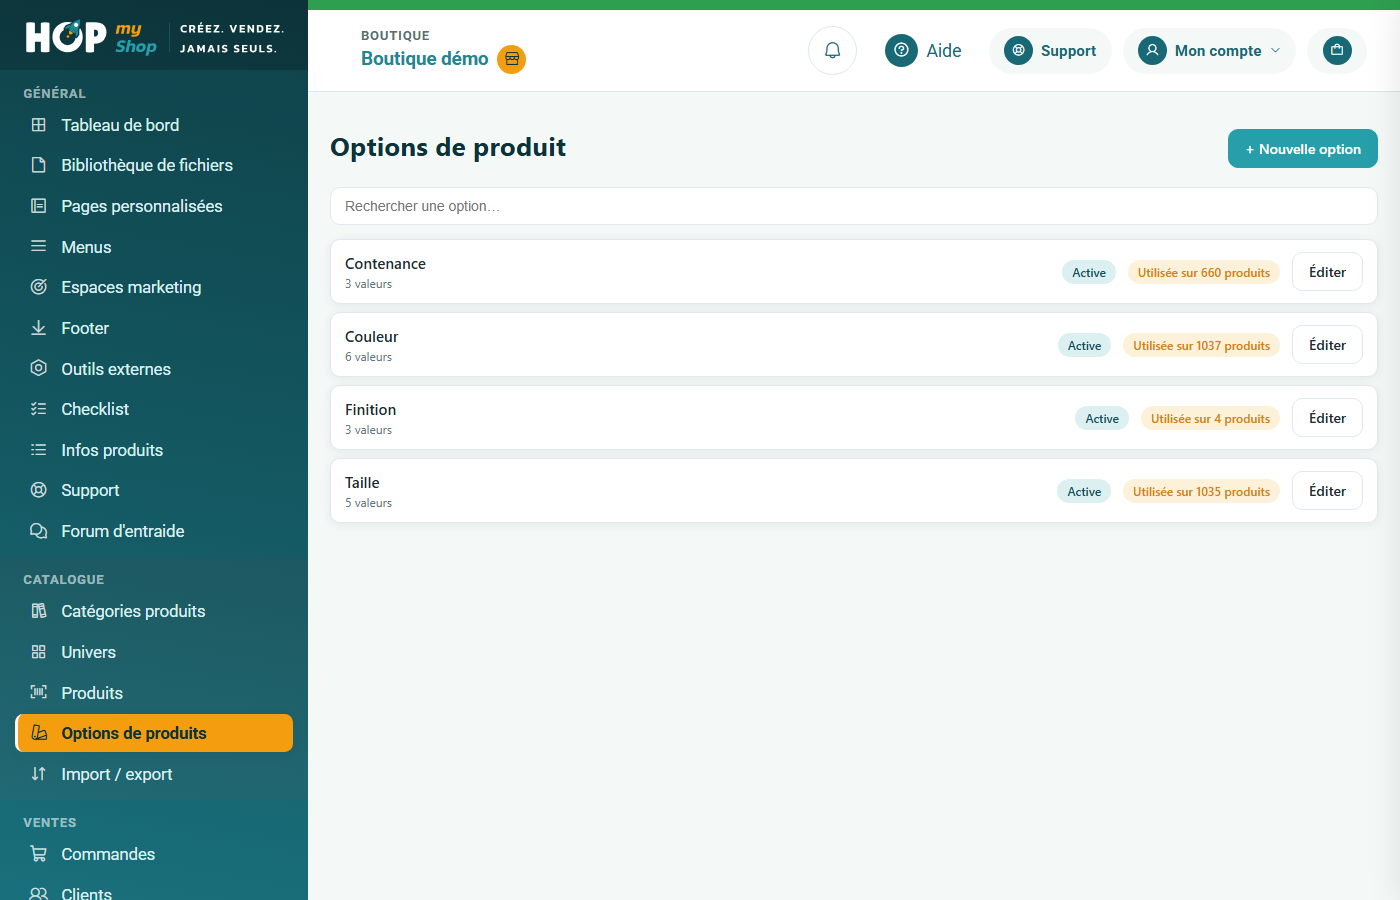Click the Forum d'entraide chat icon
1400x900 pixels.
click(39, 531)
